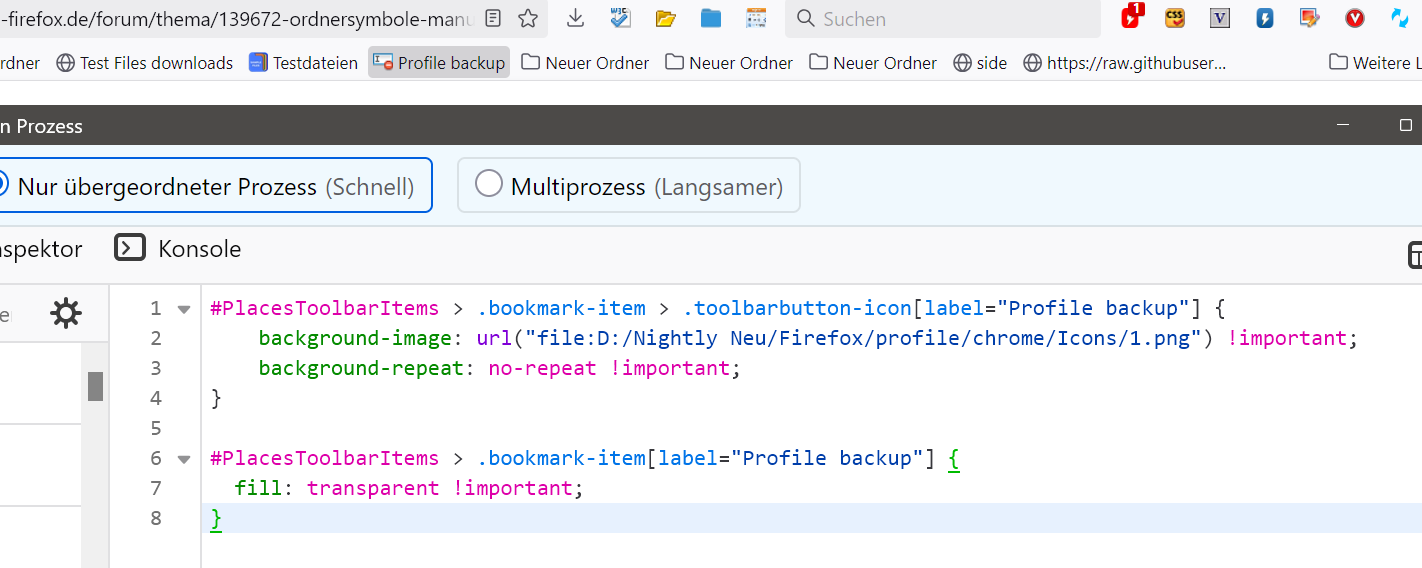Open the Downloads arrow icon
The image size is (1422, 568).
click(x=575, y=18)
